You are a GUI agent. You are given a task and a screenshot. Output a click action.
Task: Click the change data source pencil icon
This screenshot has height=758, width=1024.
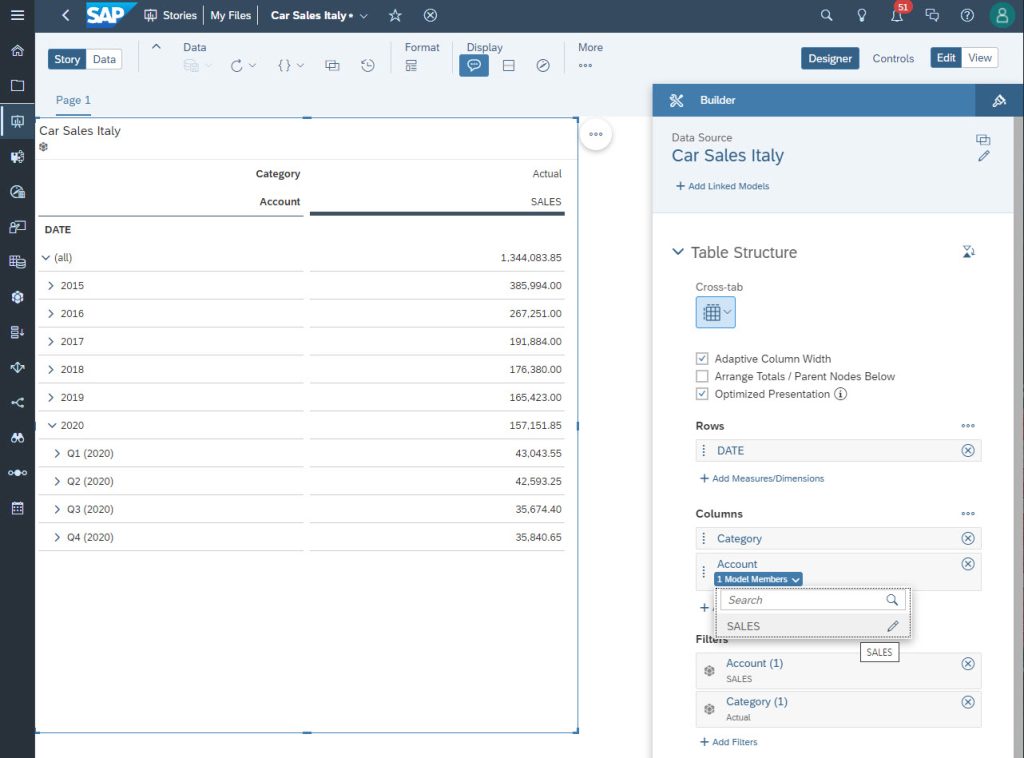pos(984,156)
